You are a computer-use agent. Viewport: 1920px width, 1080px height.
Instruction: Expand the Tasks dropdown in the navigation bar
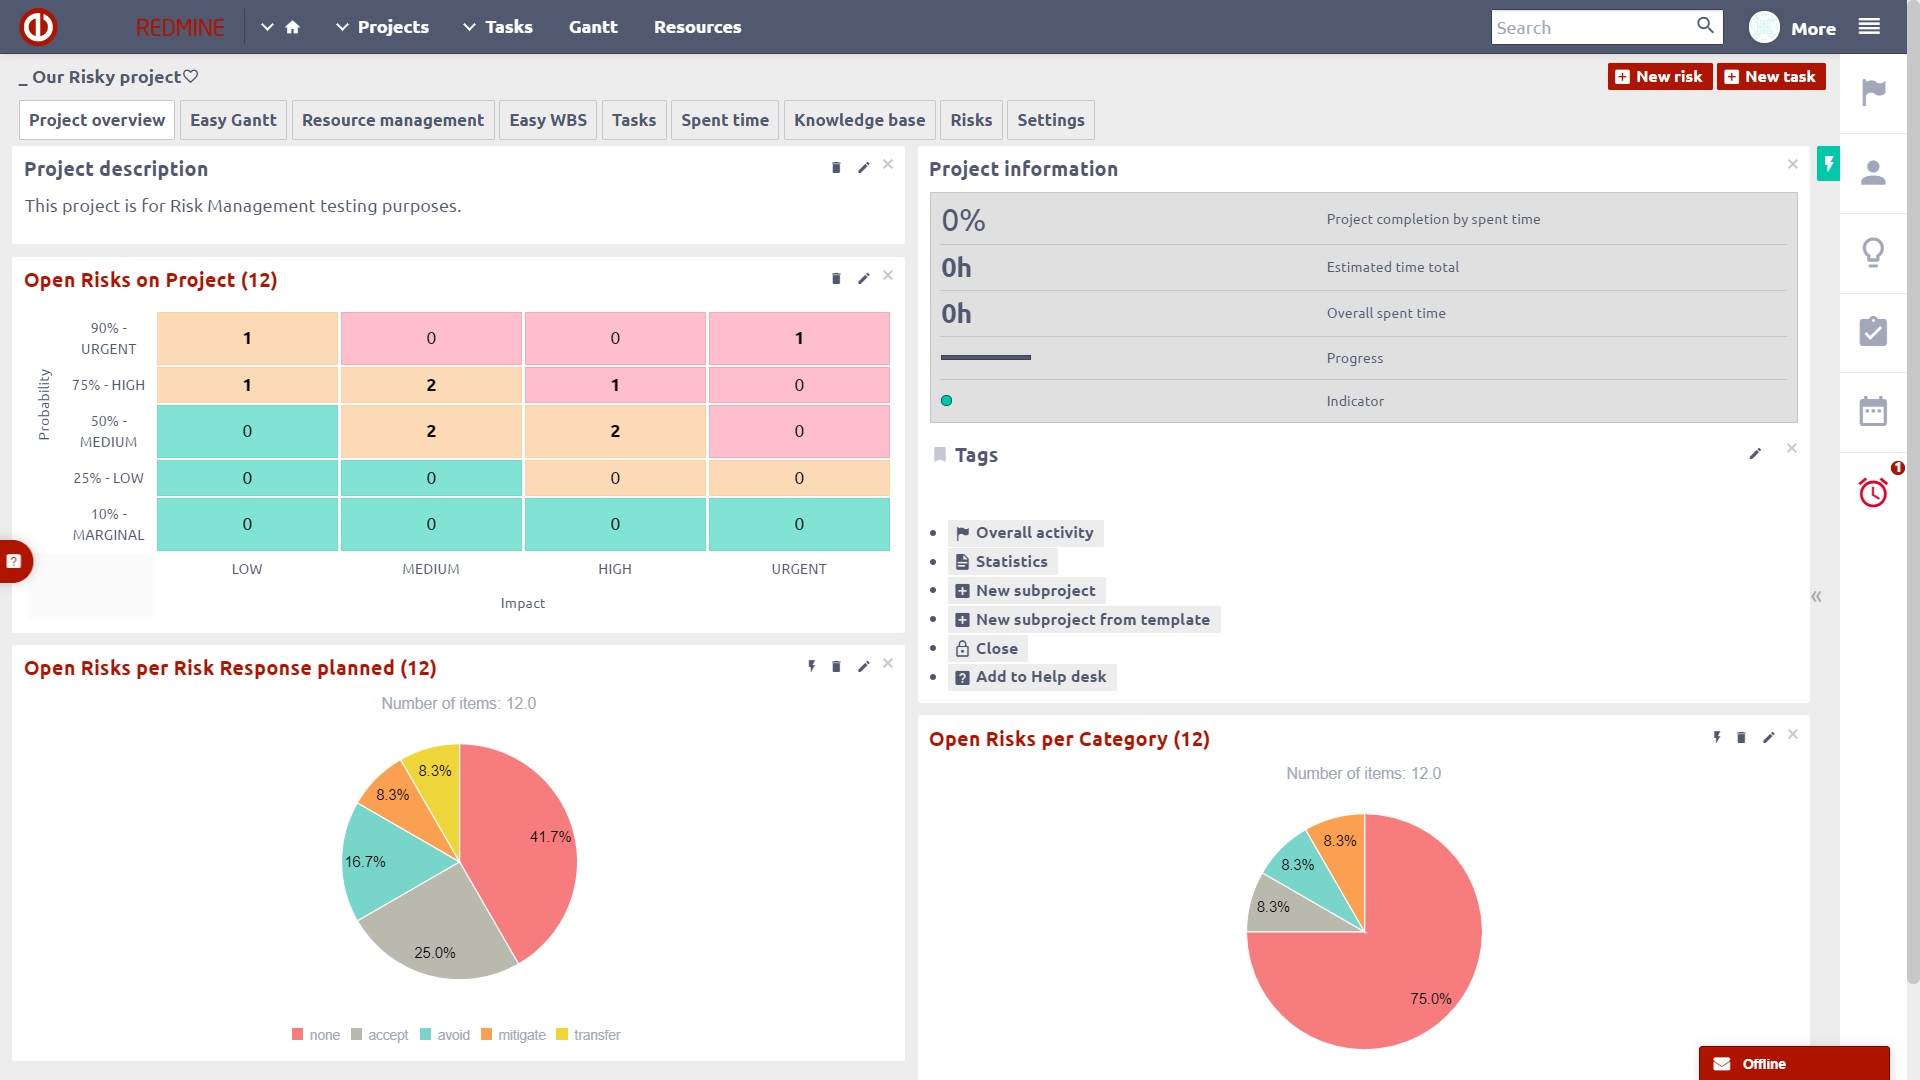pyautogui.click(x=468, y=27)
